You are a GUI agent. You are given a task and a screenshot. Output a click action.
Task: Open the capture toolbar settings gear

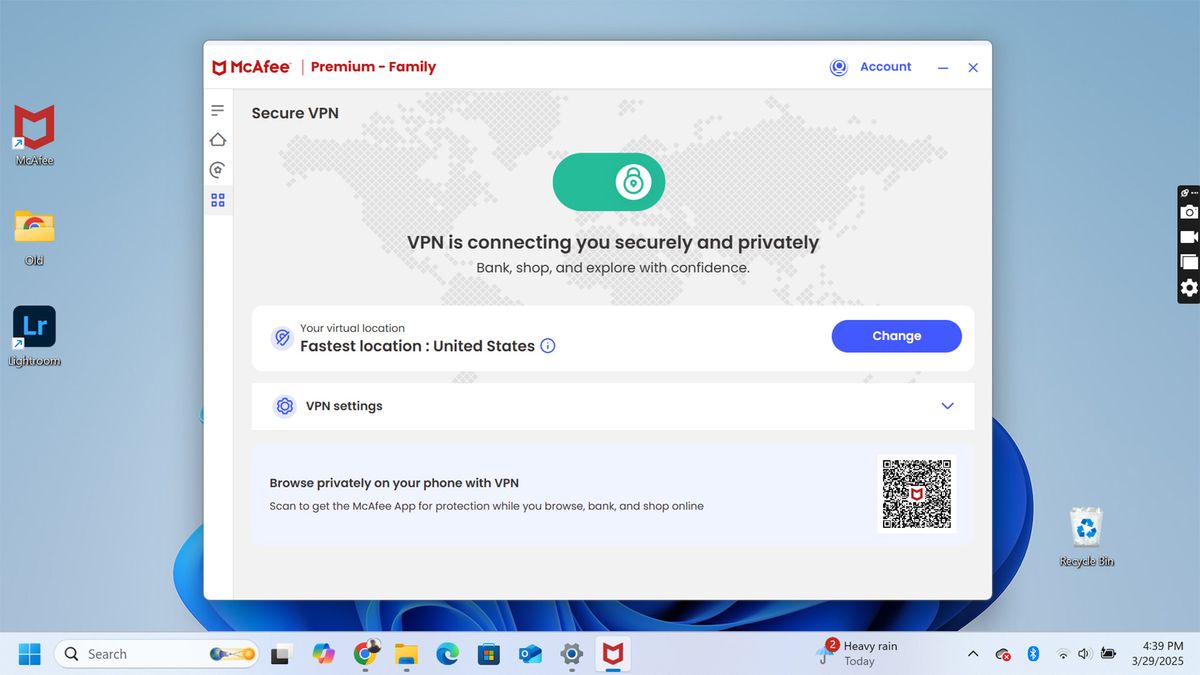(1188, 287)
